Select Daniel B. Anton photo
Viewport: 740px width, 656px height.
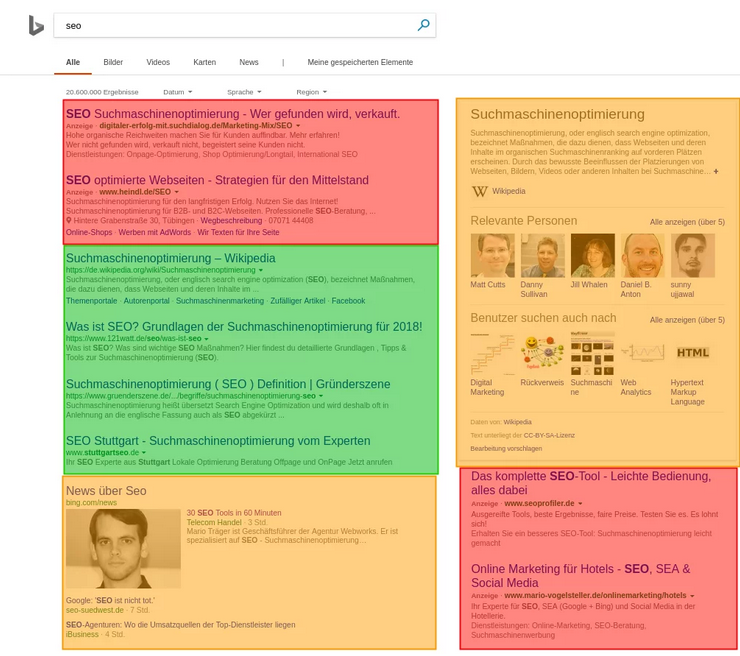point(643,255)
